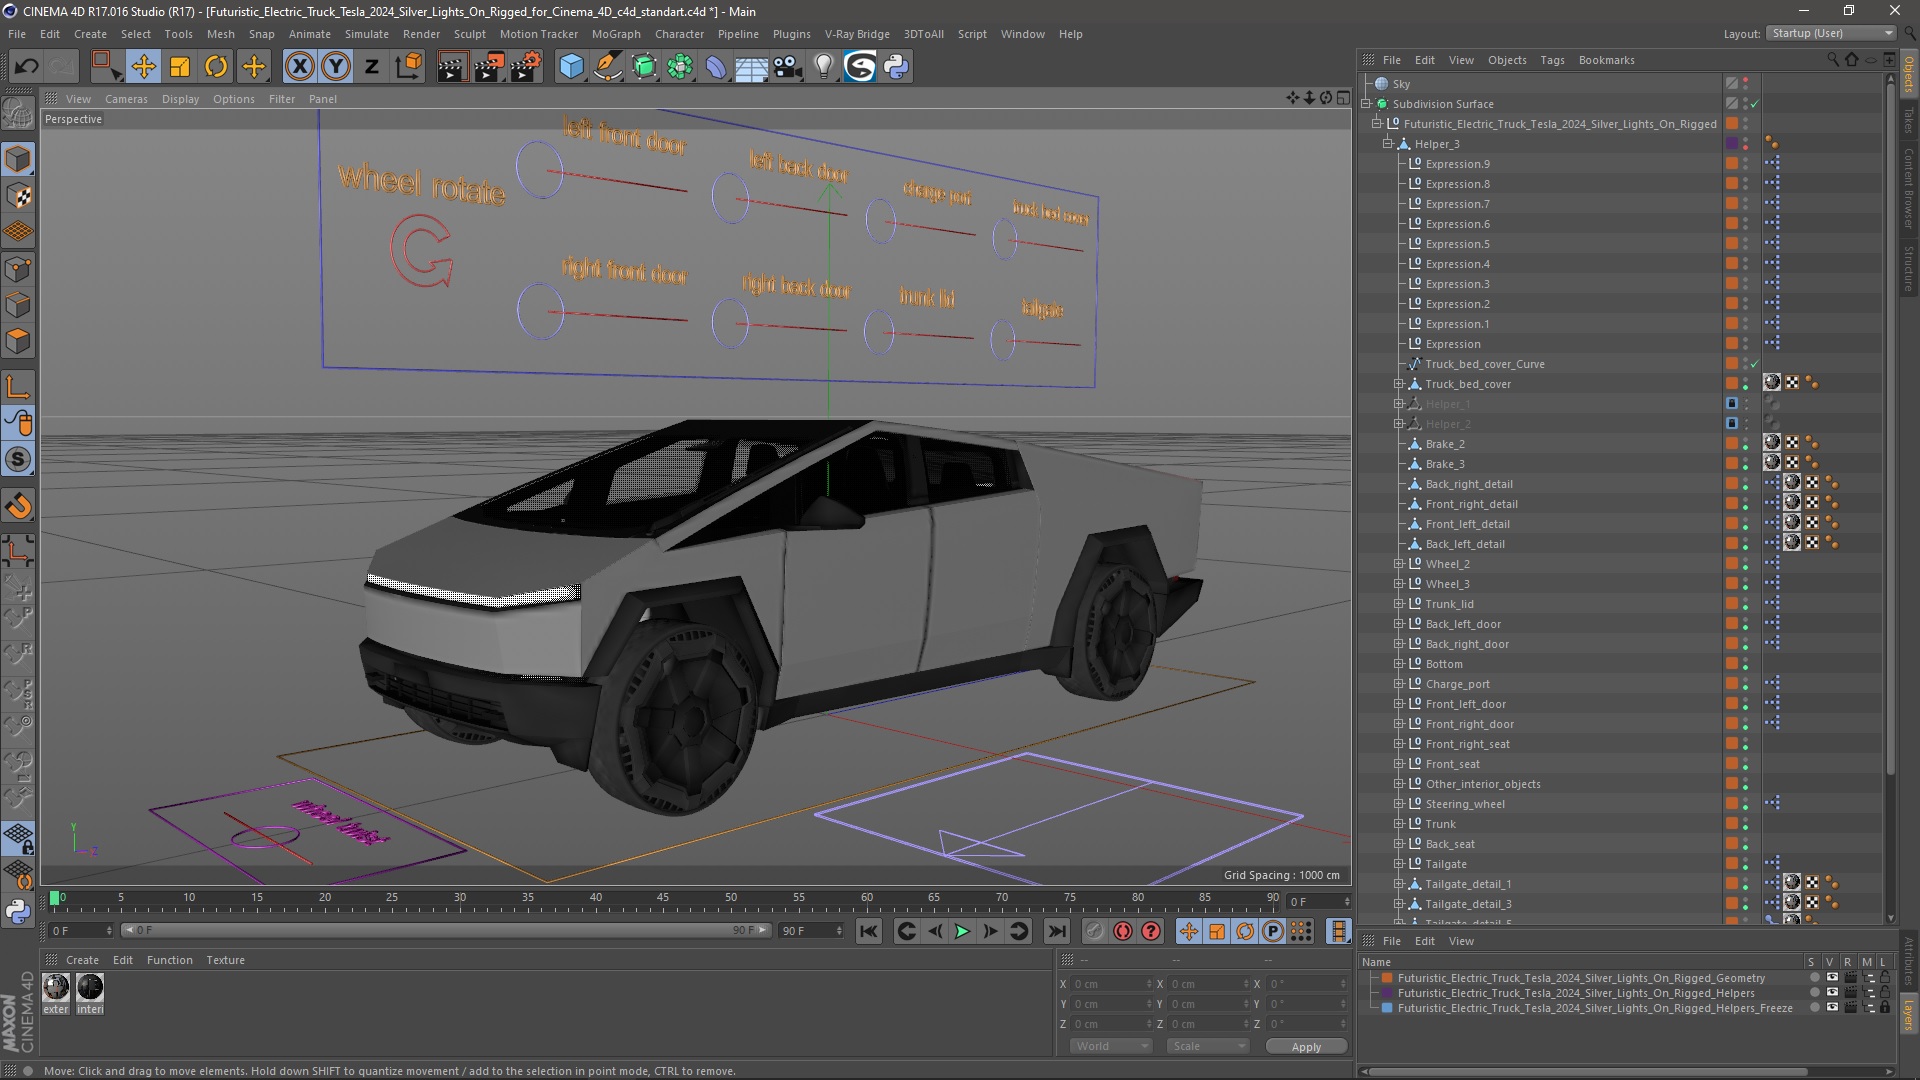Screen dimensions: 1920x1080
Task: Select the Move tool in top toolbar
Action: pos(143,67)
